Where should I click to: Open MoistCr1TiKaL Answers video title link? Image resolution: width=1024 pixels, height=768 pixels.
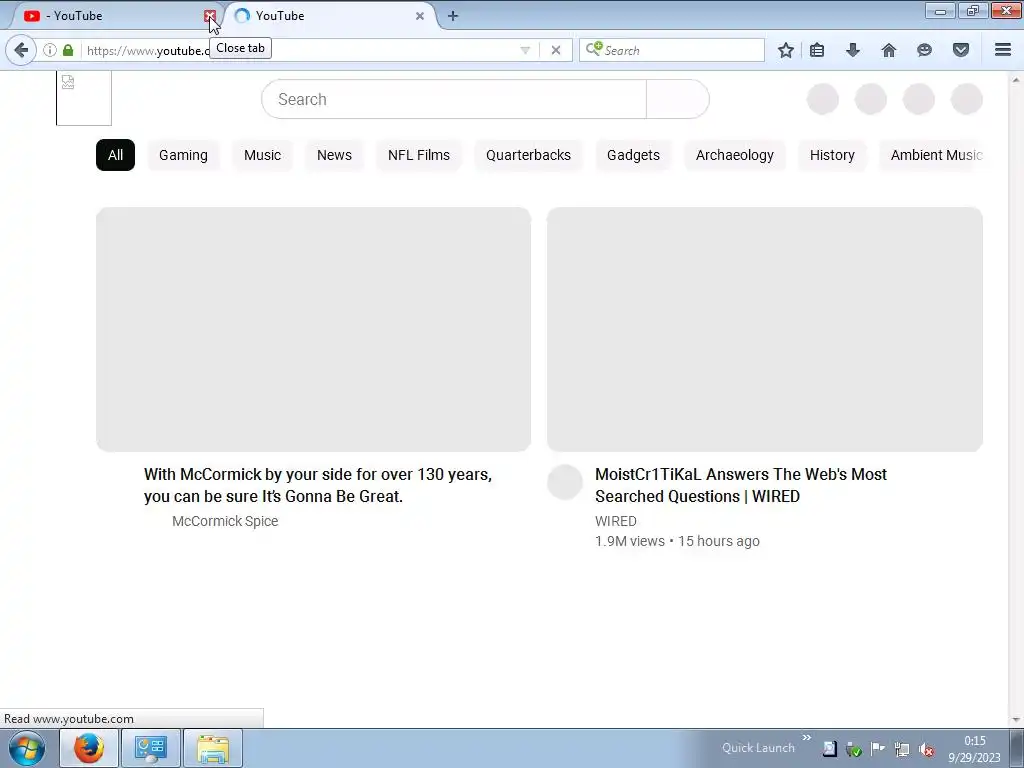(x=741, y=485)
